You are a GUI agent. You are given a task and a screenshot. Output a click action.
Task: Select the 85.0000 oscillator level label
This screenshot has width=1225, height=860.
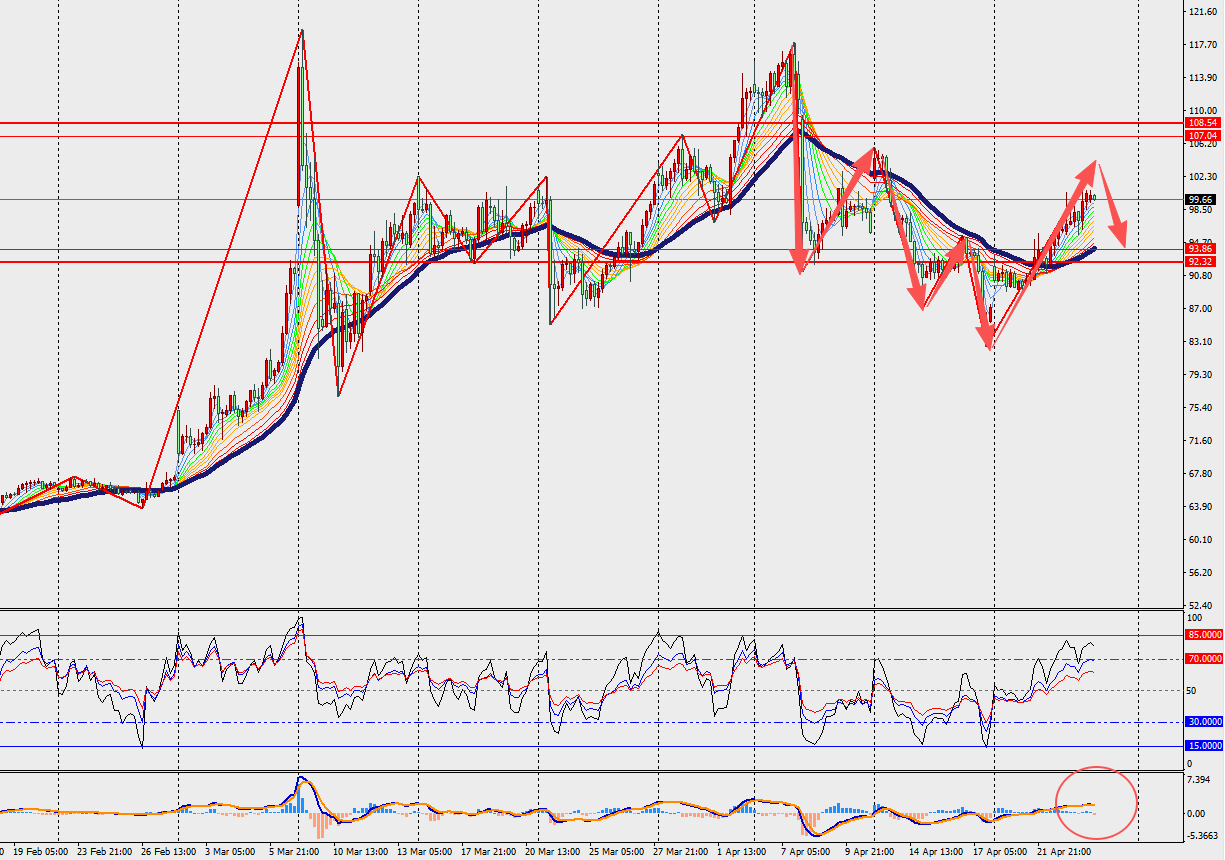[1203, 635]
